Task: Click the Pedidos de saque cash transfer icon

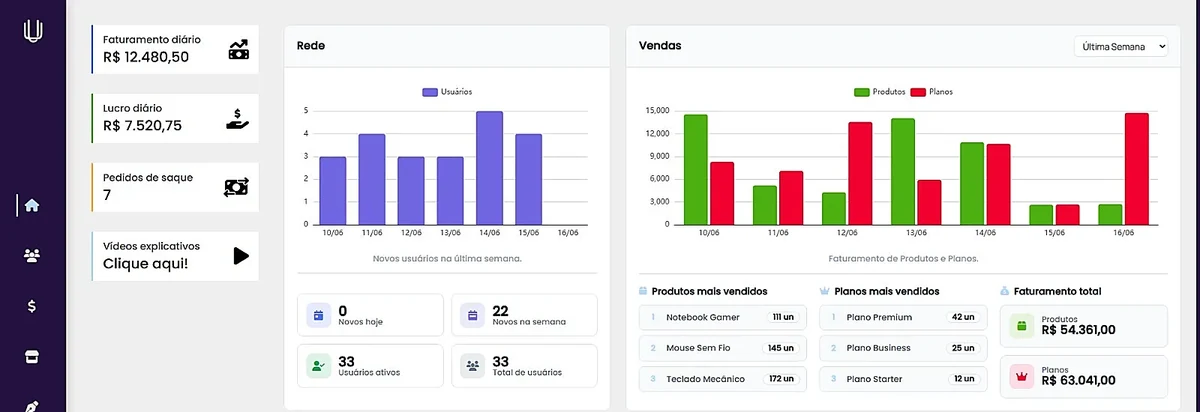Action: coord(237,187)
